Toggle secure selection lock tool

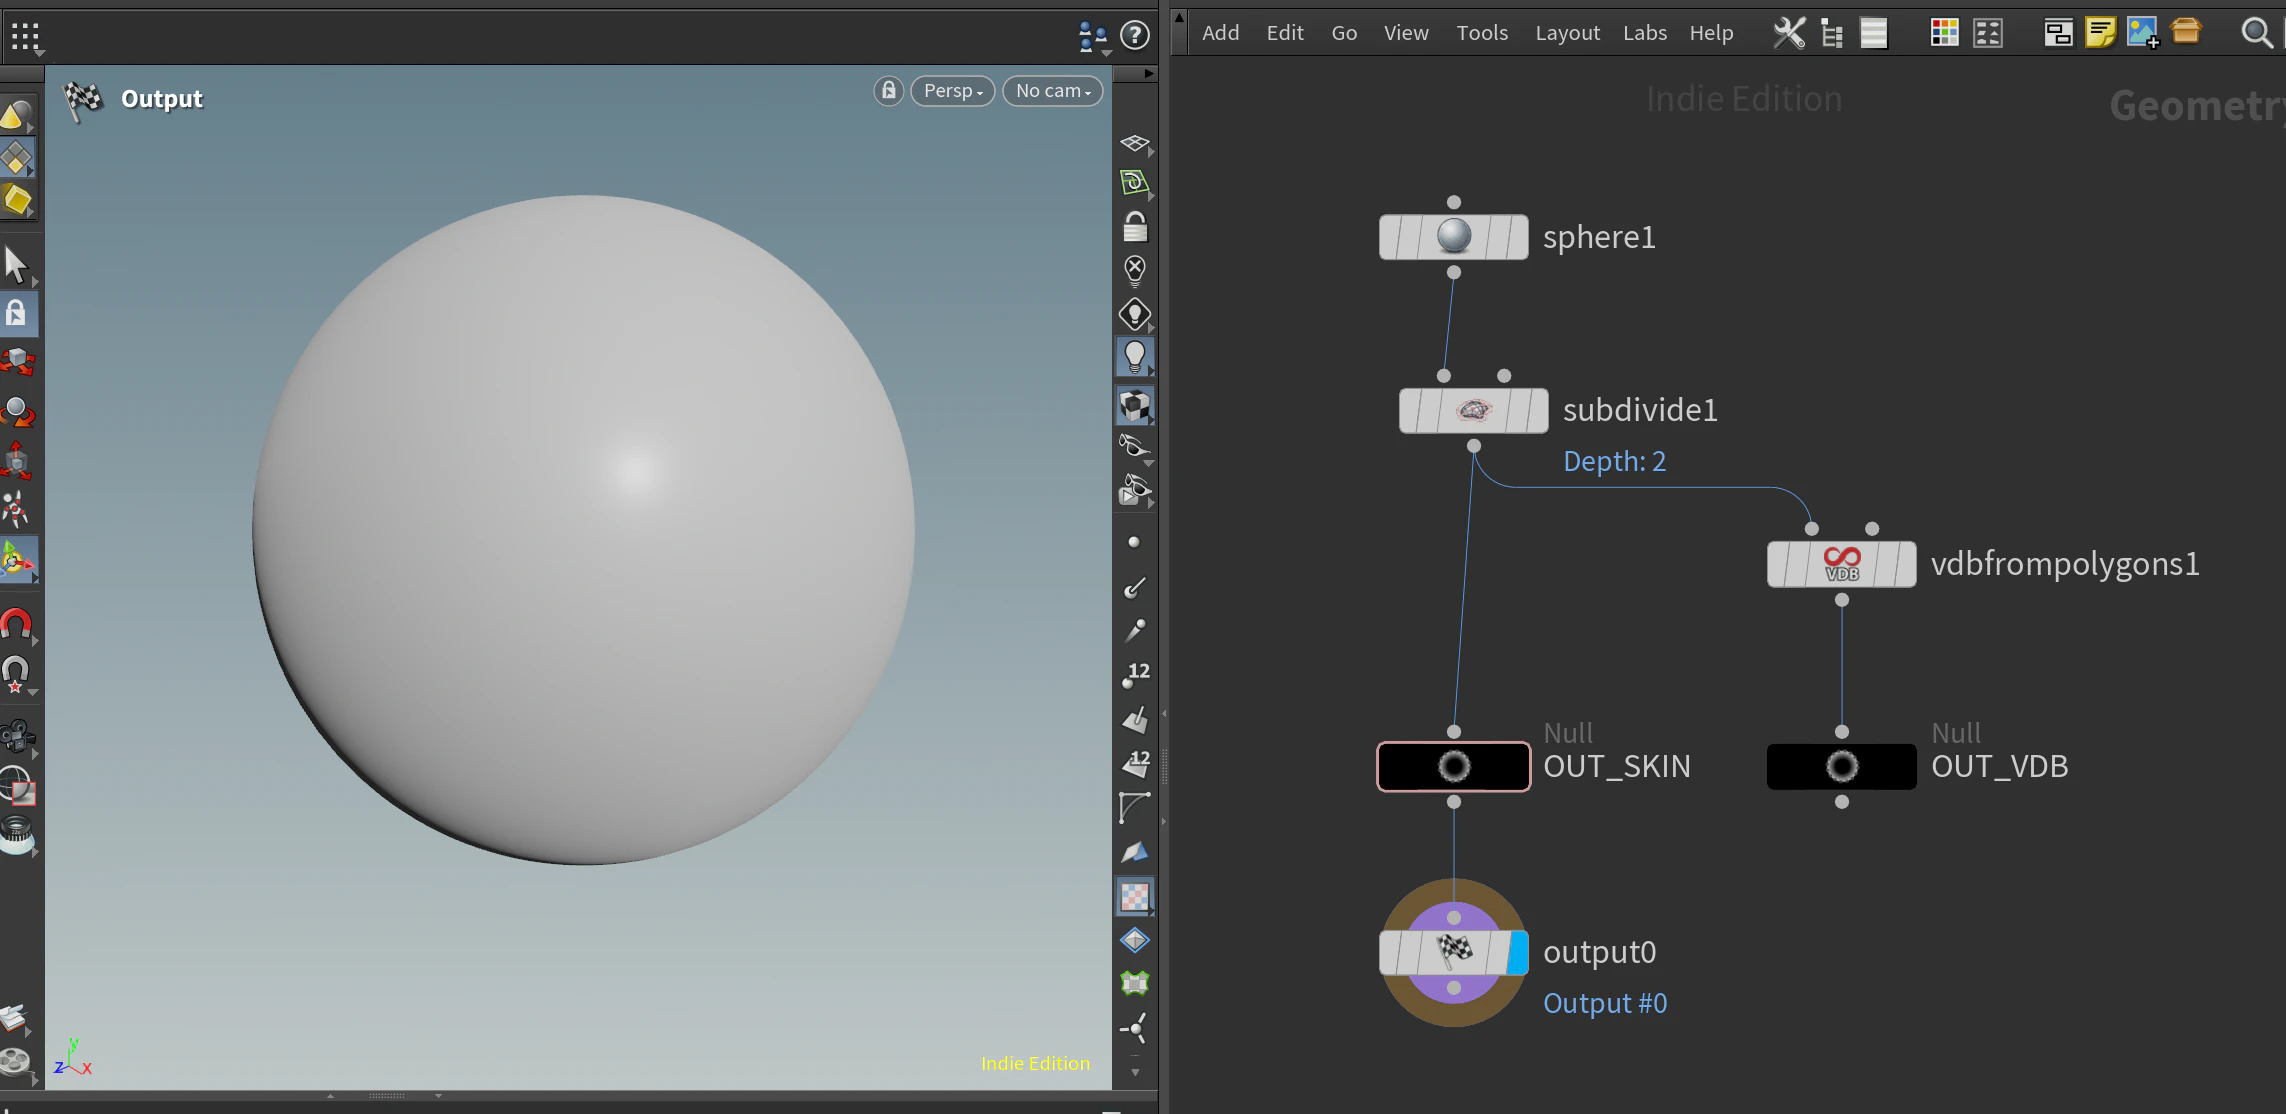coord(17,314)
